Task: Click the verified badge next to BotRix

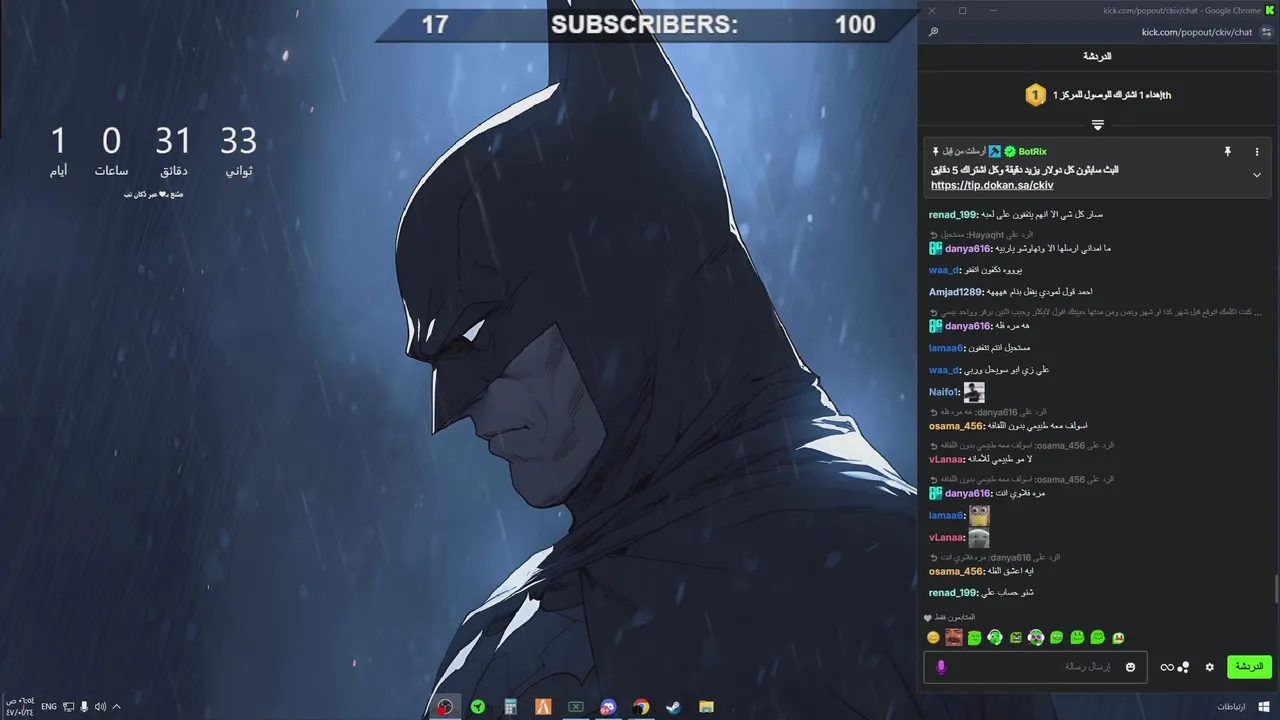Action: 1010,151
